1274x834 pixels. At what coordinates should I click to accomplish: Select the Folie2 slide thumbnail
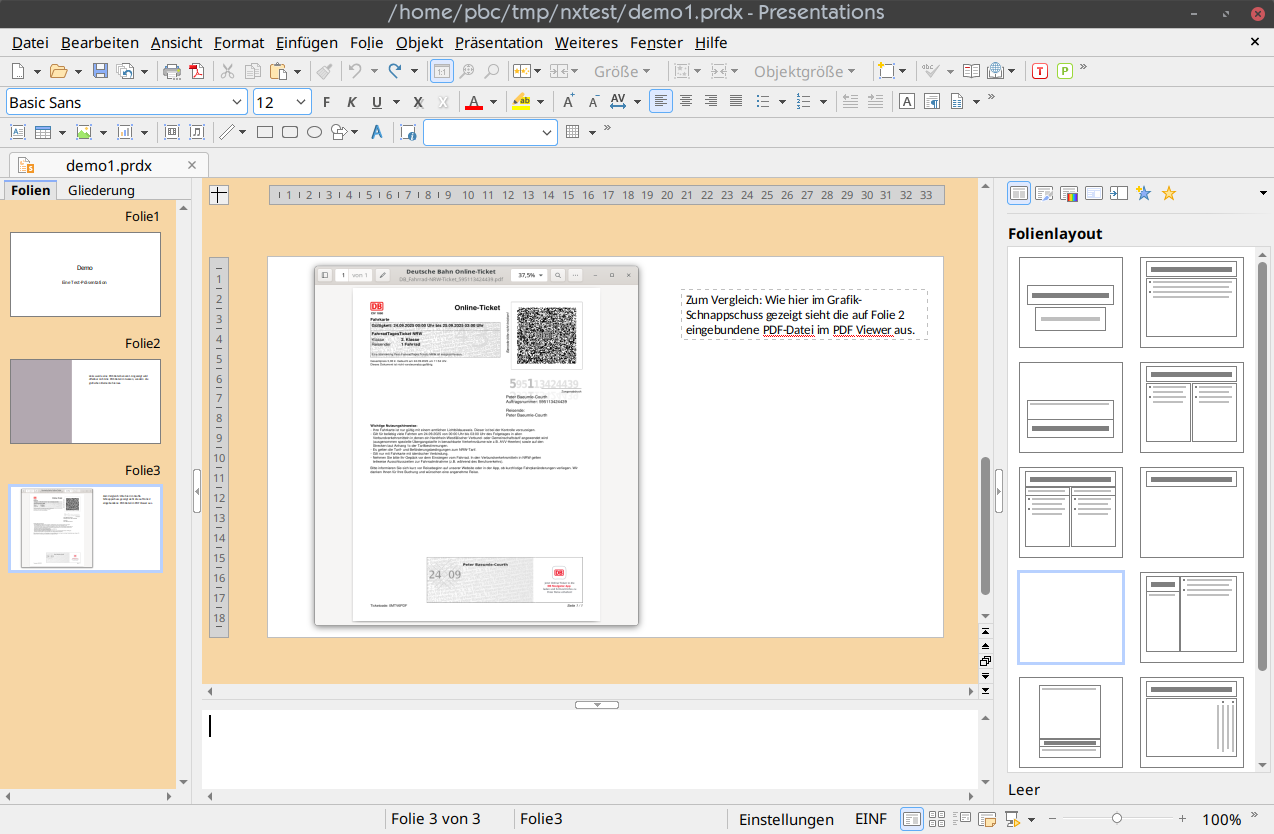pos(85,401)
